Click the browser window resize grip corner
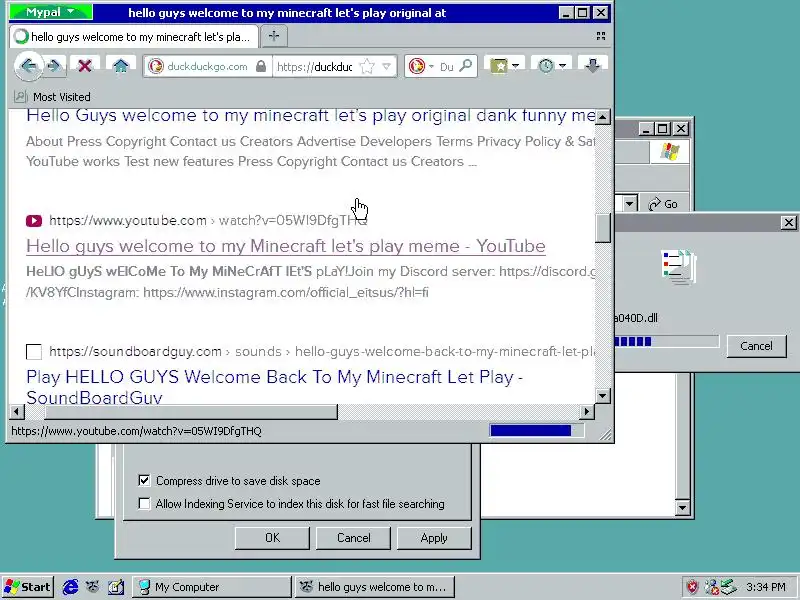This screenshot has width=800, height=600. click(605, 435)
